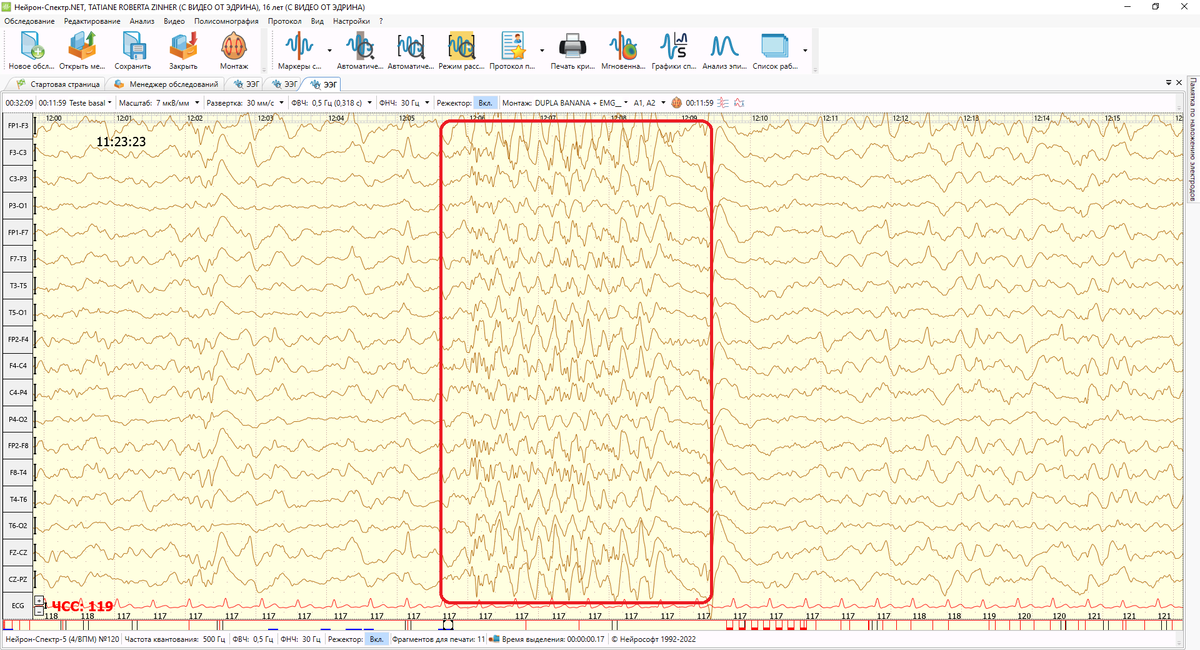Click the bracketed Автоматический анализ icon
The image size is (1200, 650).
[x=411, y=50]
